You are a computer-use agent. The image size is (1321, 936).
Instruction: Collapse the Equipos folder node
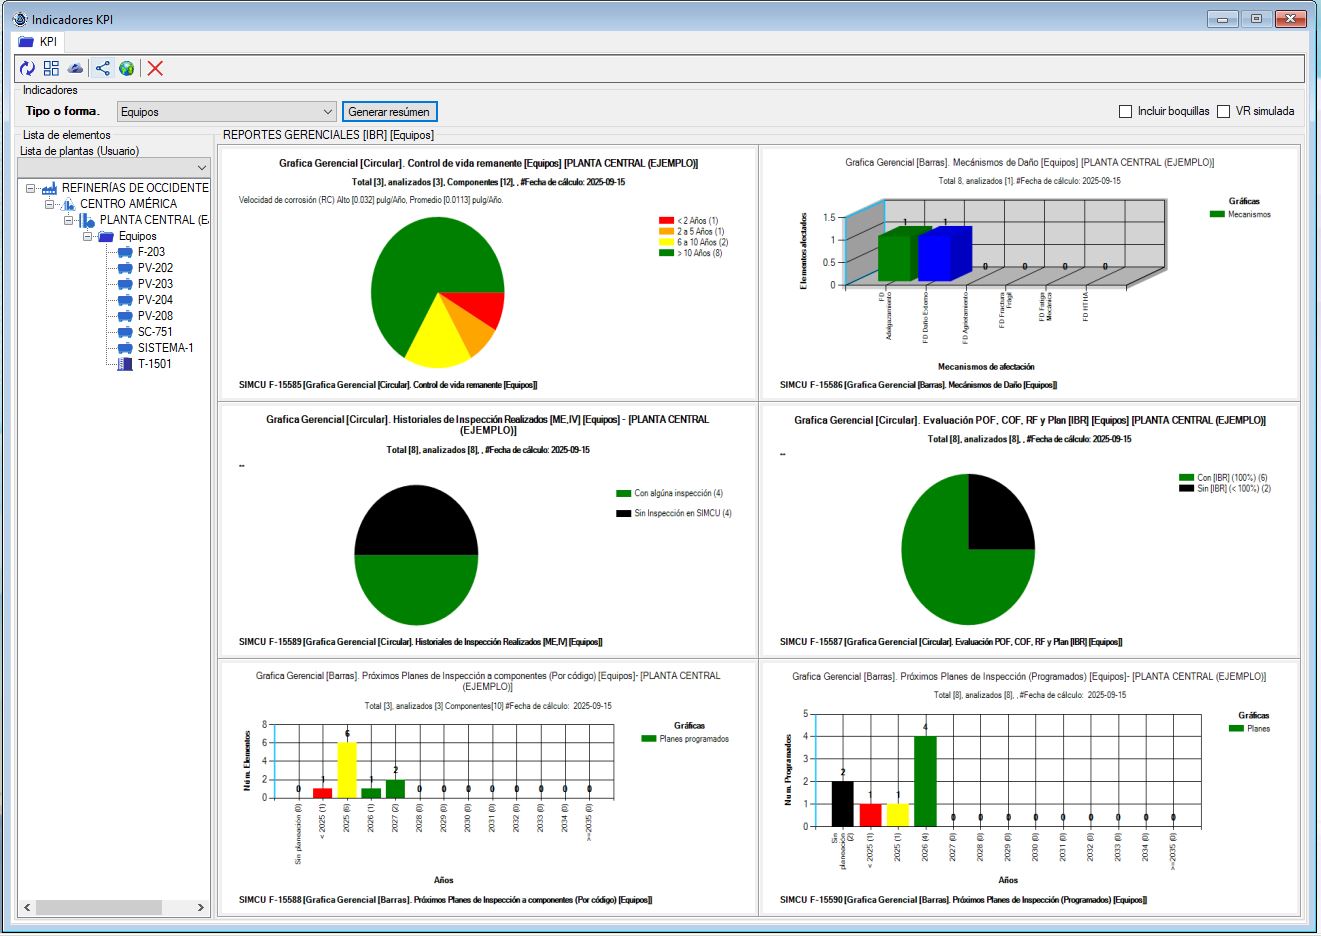[88, 237]
